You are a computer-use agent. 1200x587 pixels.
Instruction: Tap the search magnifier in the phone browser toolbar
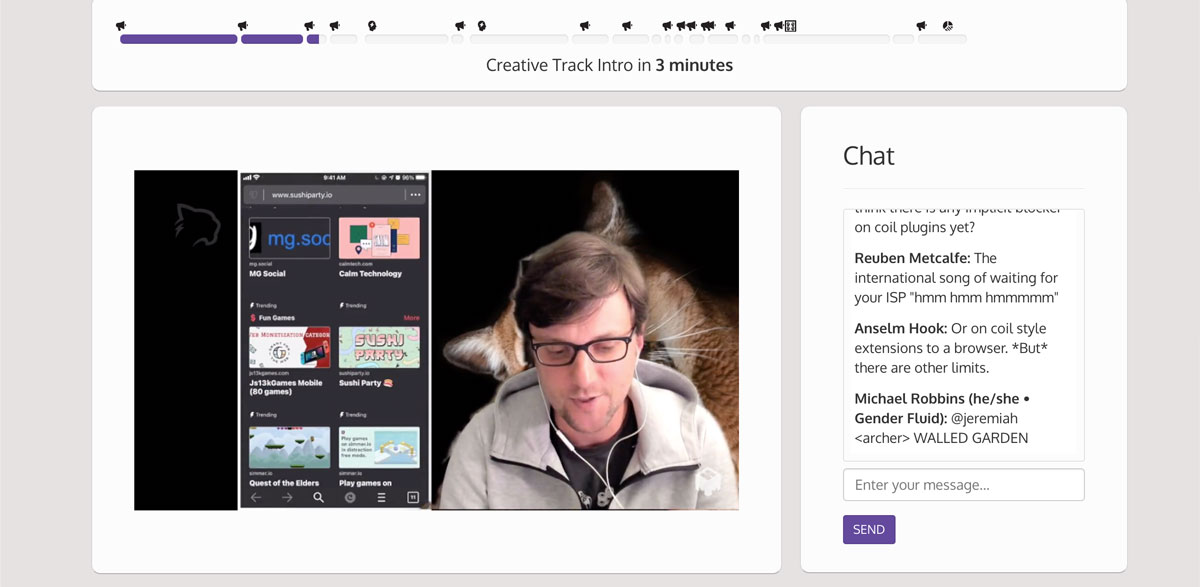point(318,497)
